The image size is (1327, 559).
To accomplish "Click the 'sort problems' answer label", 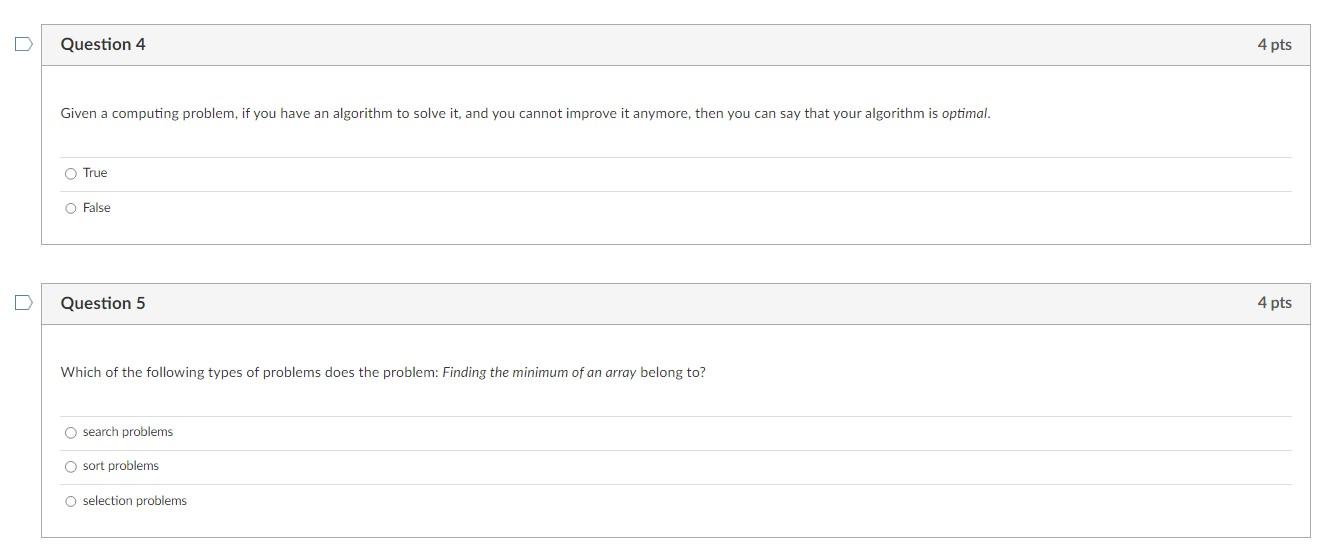I will pyautogui.click(x=121, y=466).
